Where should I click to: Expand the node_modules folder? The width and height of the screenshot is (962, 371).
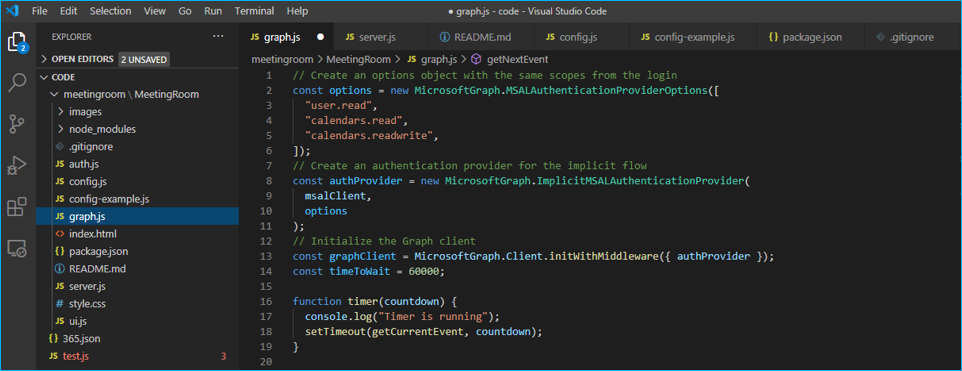point(61,129)
